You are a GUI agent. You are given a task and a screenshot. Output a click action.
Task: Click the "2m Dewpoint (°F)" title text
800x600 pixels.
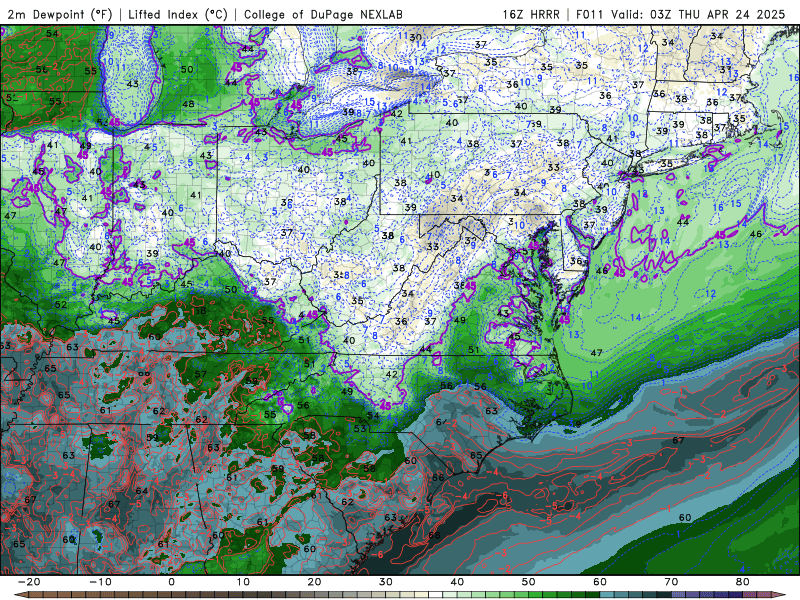[x=58, y=14]
